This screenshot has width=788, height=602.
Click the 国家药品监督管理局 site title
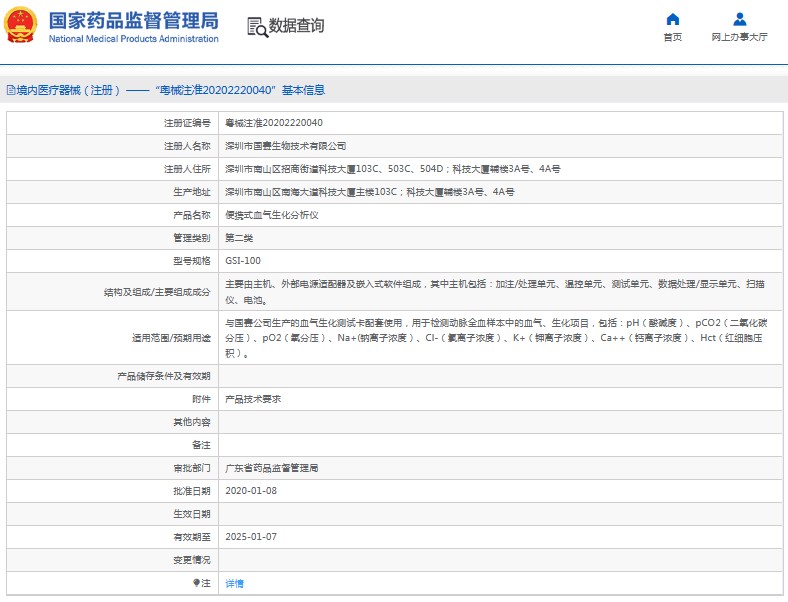point(133,19)
